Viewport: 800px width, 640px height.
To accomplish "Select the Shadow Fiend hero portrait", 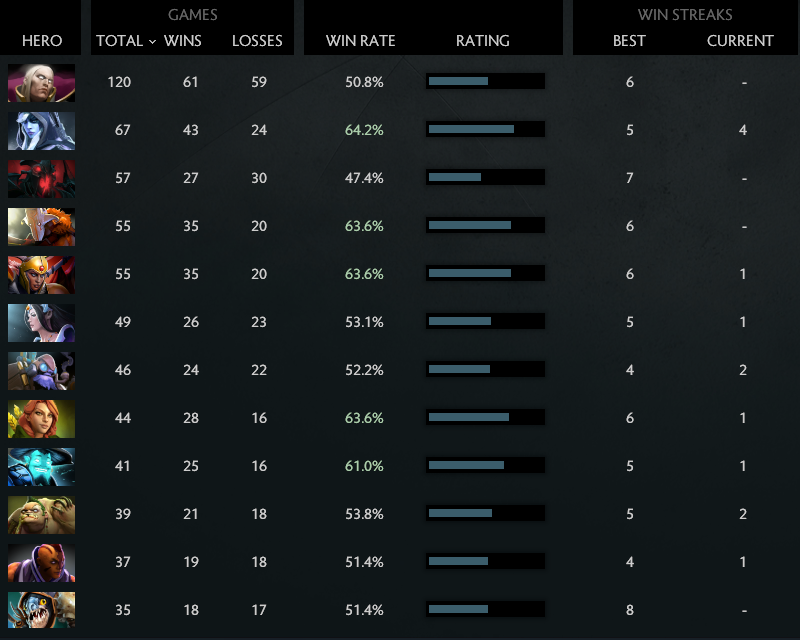I will pos(36,177).
